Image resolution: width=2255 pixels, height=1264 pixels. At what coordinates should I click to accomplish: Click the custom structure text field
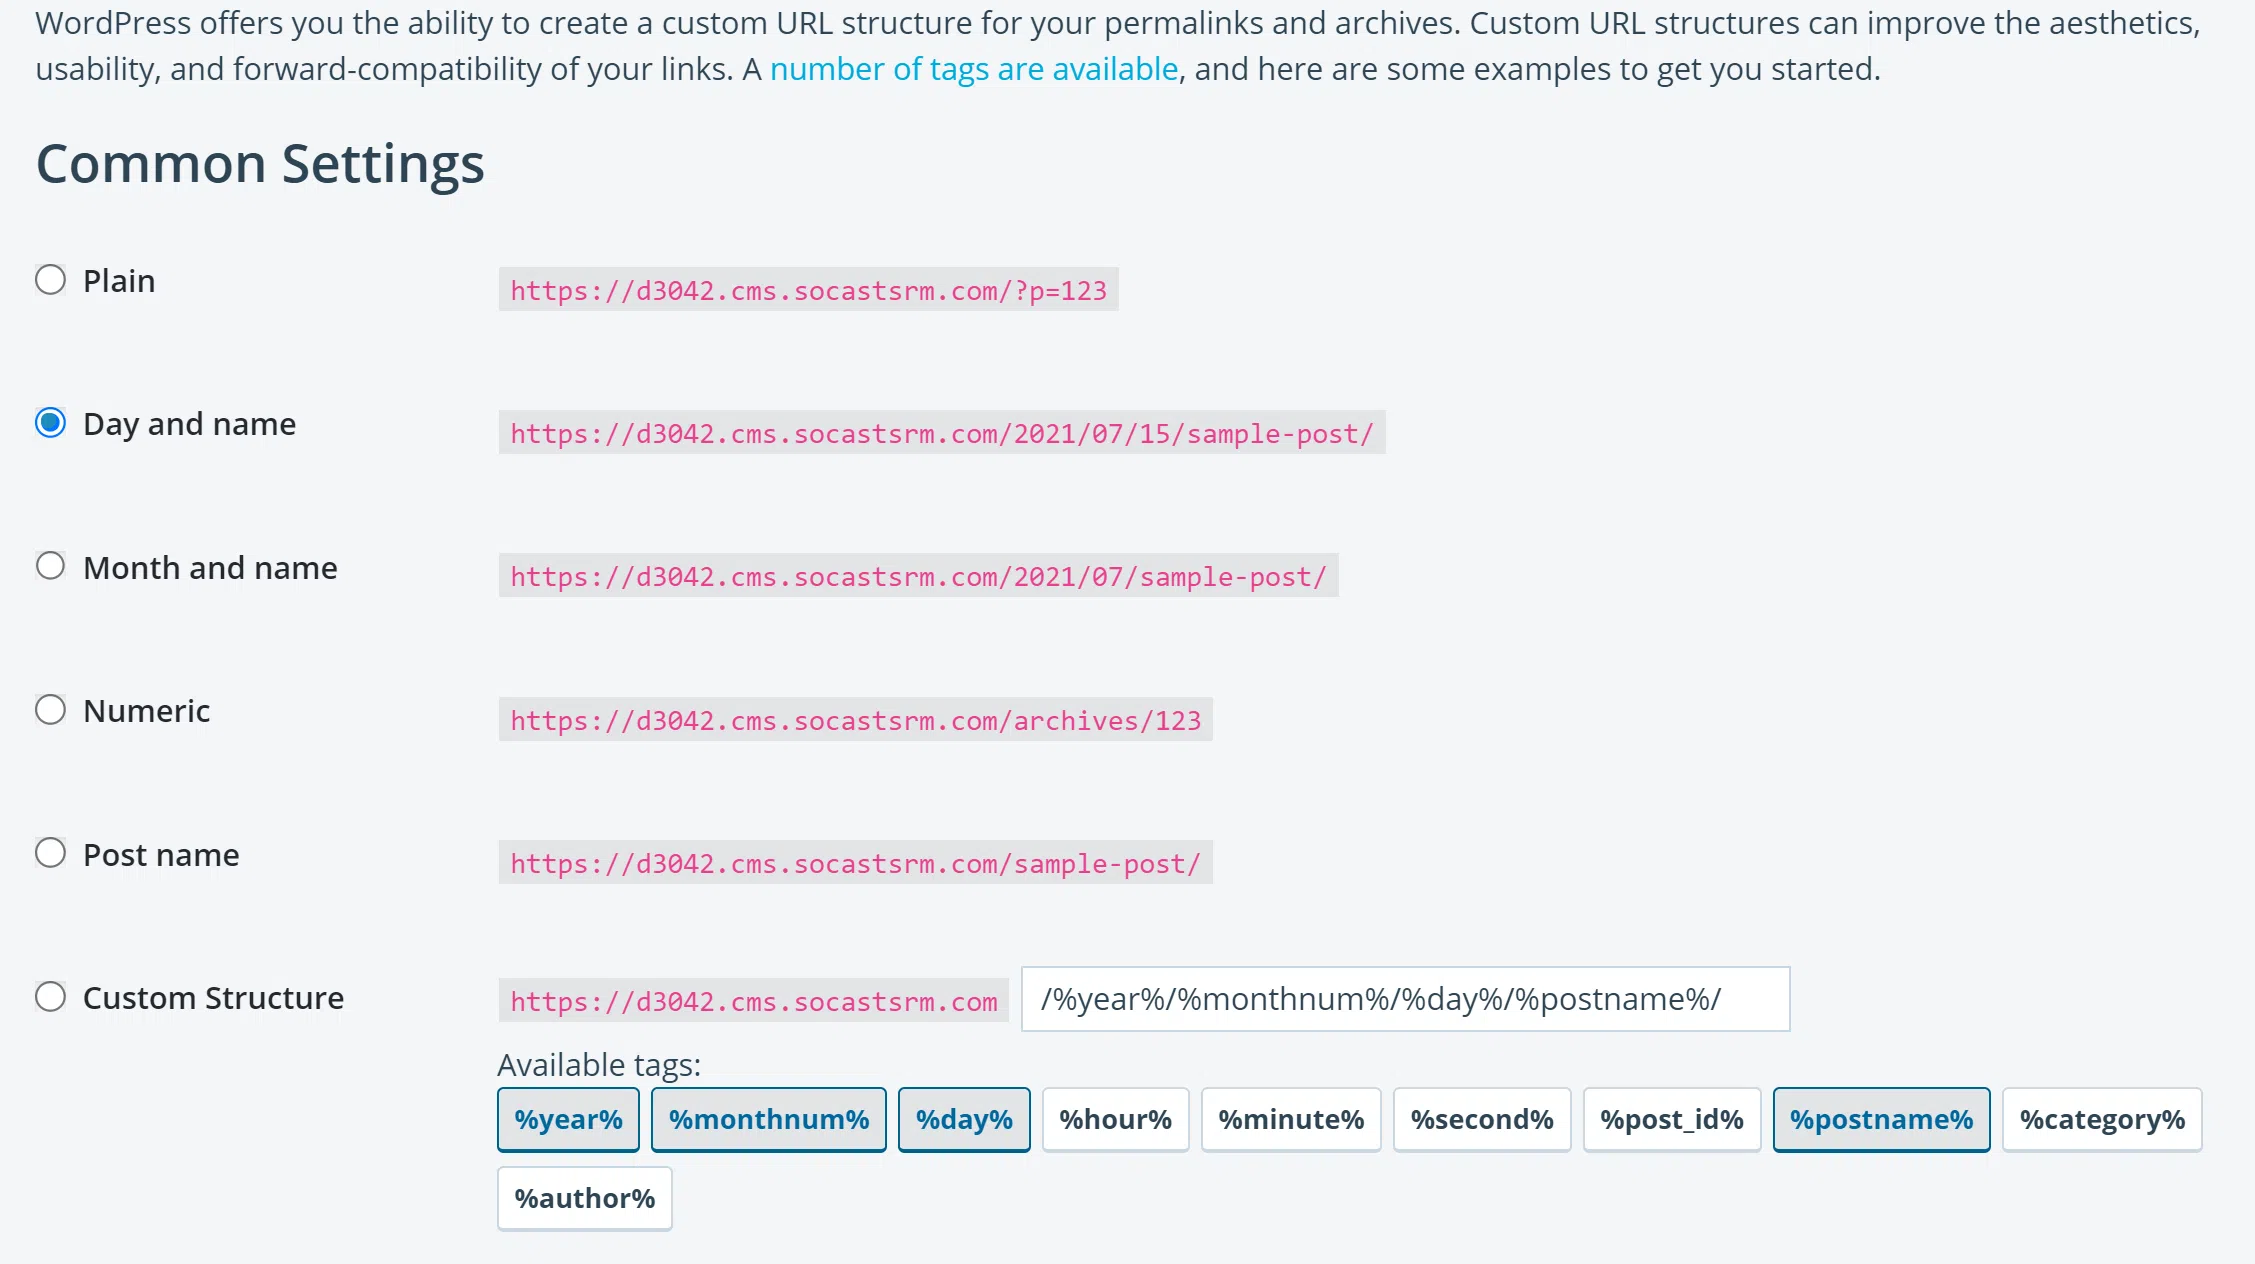tap(1404, 999)
